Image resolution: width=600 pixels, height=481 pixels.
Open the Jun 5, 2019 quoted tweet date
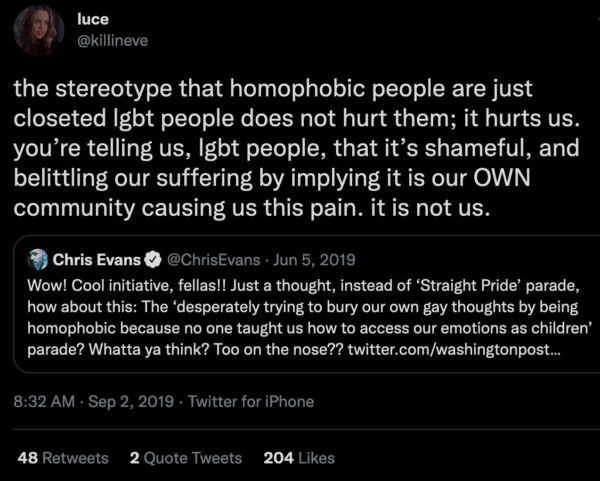316,260
